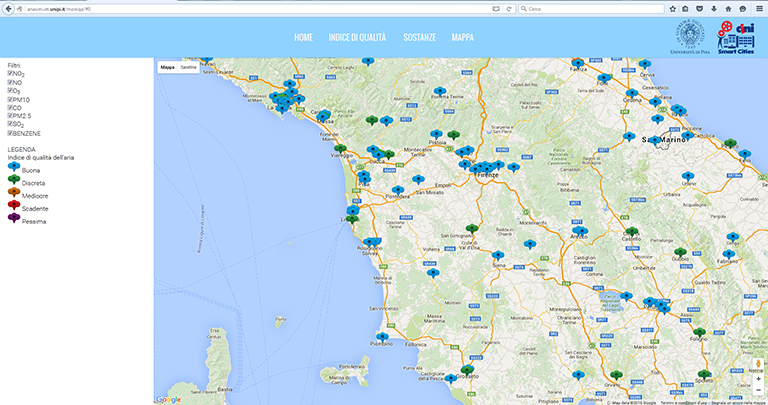Screen dimensions: 768x405
Task: Click the green marker near Foligno
Action: click(x=699, y=332)
